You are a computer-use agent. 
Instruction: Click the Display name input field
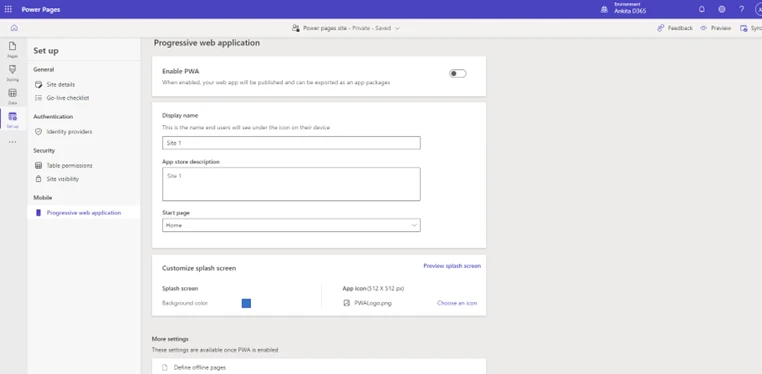[x=291, y=143]
